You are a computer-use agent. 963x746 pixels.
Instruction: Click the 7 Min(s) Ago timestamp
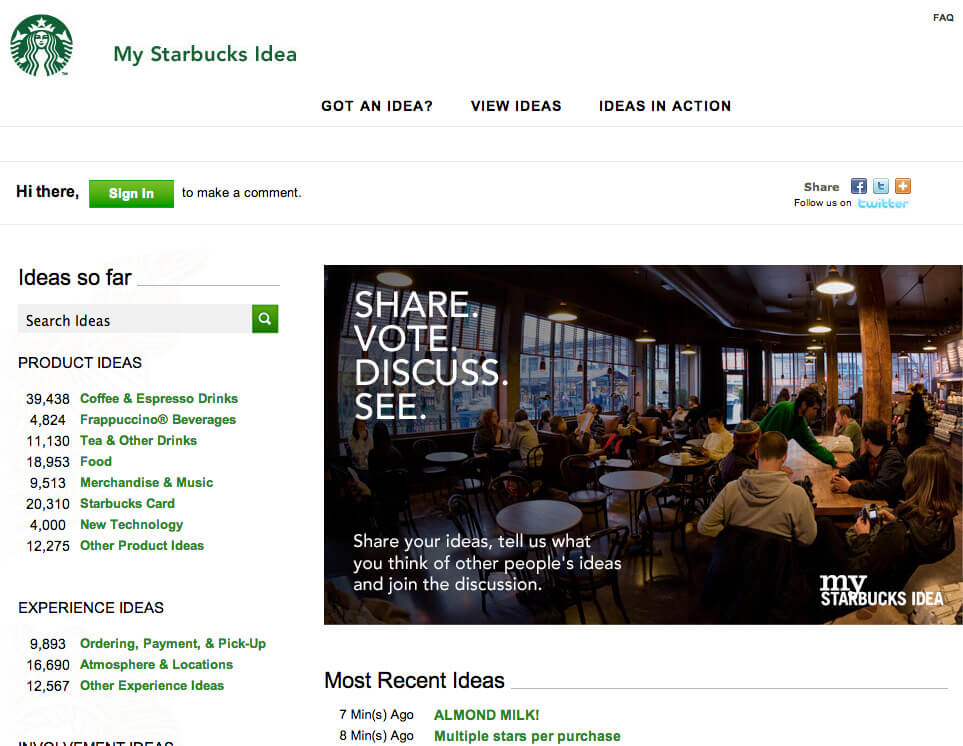pos(376,715)
